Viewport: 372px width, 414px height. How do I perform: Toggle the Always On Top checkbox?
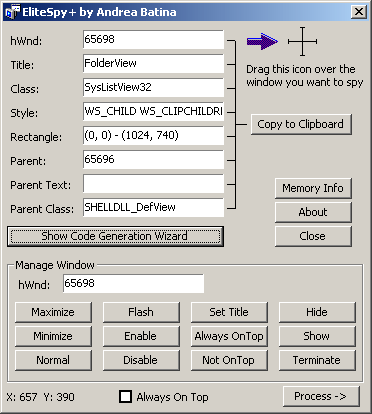point(126,397)
